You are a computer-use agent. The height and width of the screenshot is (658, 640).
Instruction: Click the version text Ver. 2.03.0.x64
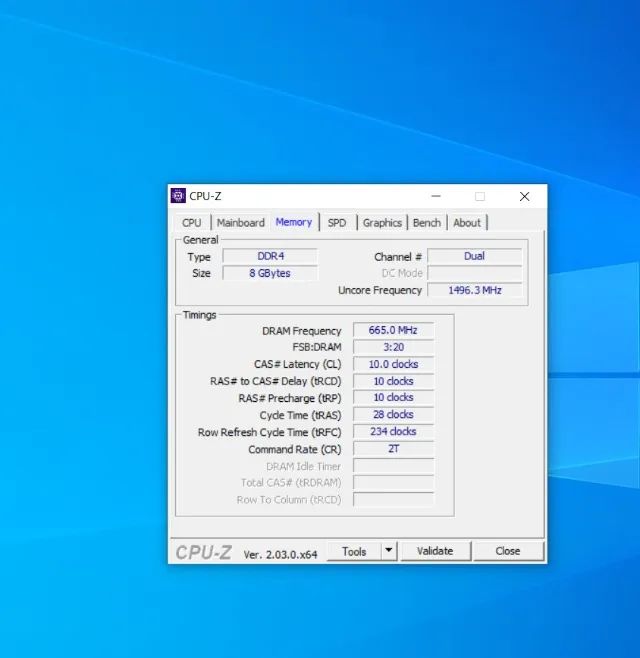[280, 554]
